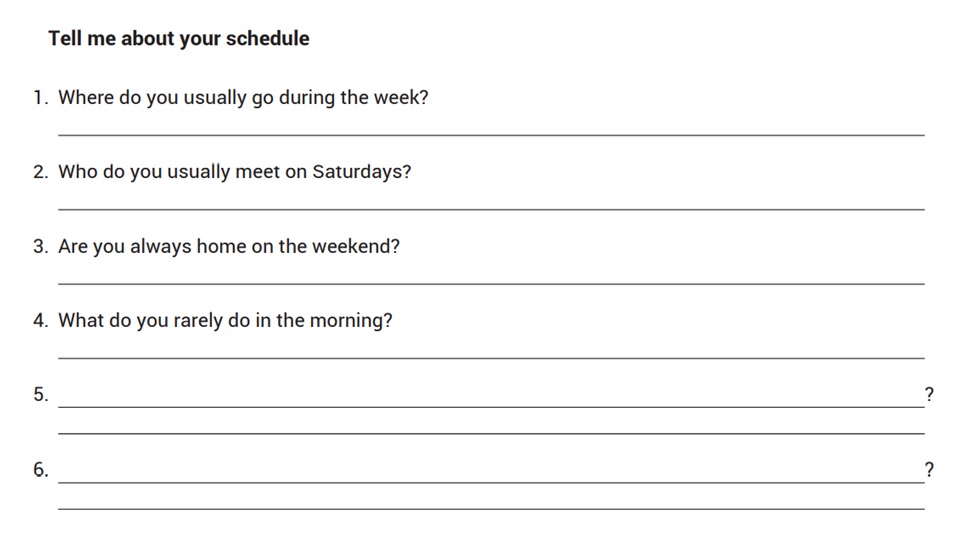
Task: Click the answer line under question 1
Action: (x=491, y=134)
